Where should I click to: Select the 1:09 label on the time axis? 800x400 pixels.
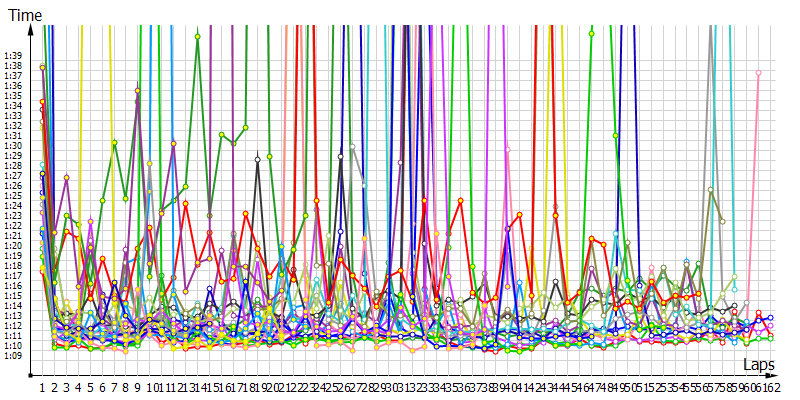tap(13, 355)
